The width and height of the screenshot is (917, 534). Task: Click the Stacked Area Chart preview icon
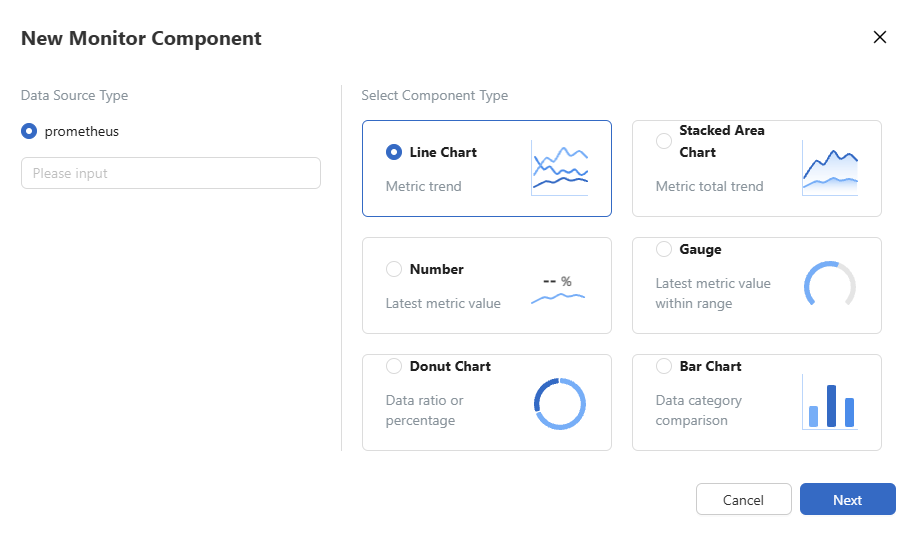pyautogui.click(x=830, y=168)
